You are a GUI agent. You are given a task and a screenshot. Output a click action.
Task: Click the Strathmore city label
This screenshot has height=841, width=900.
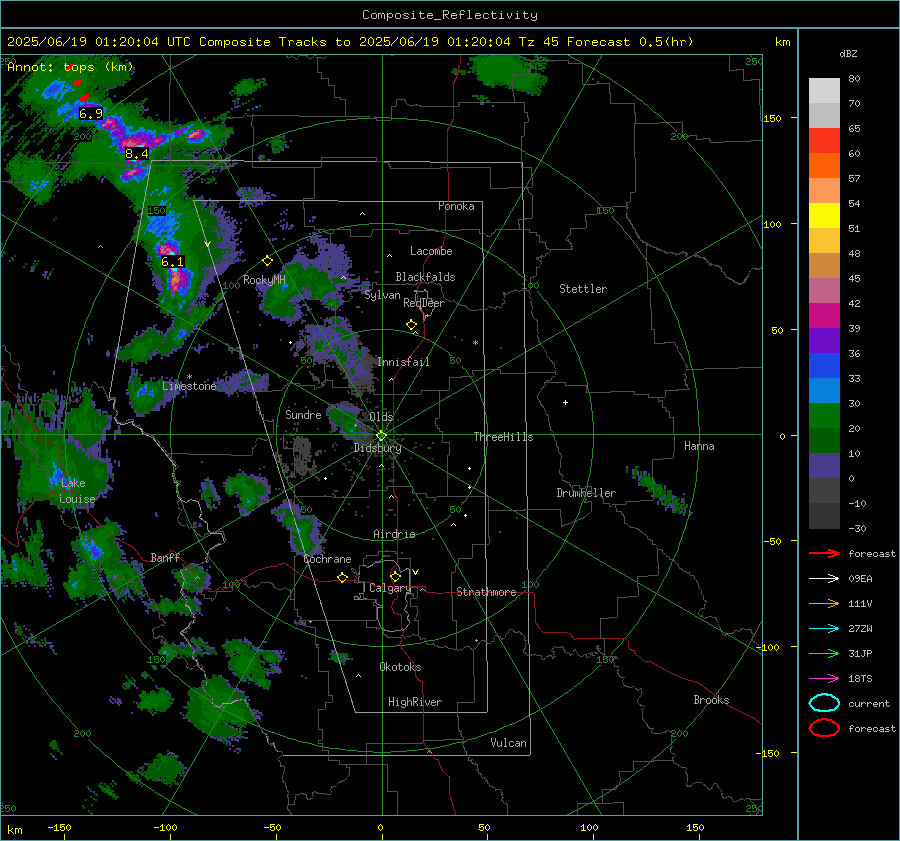pyautogui.click(x=486, y=592)
